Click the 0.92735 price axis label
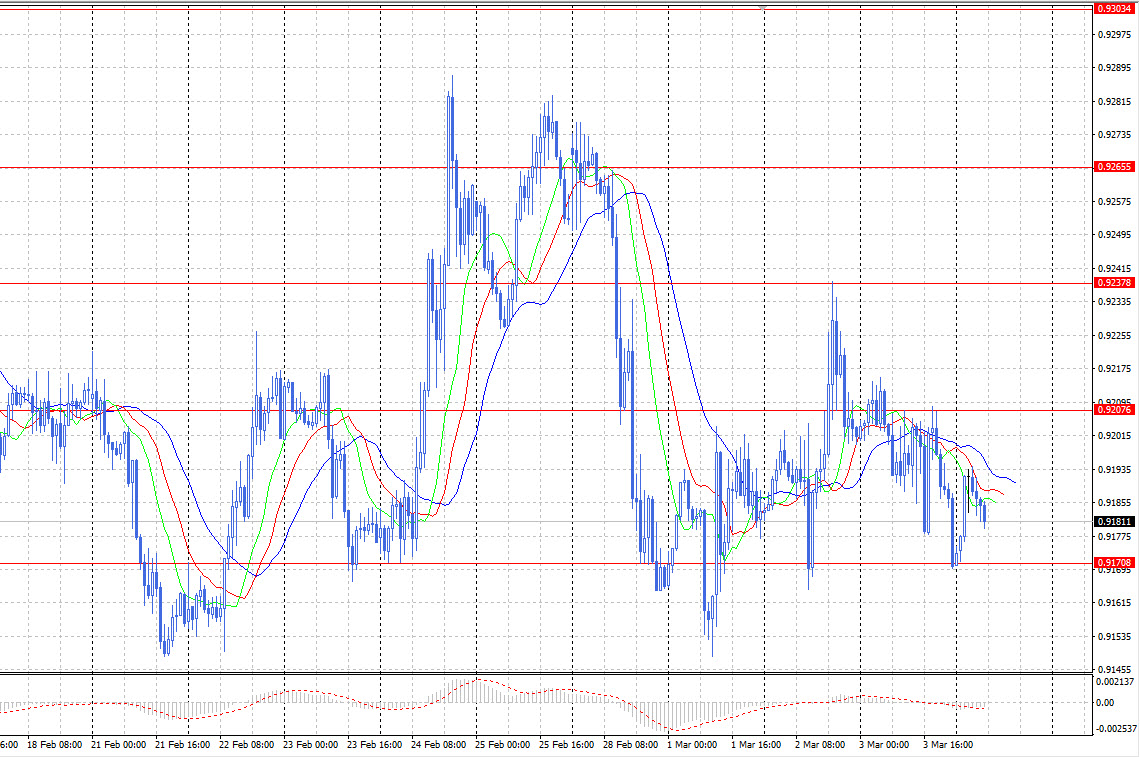Viewport: 1140px width, 757px height. click(x=1115, y=135)
